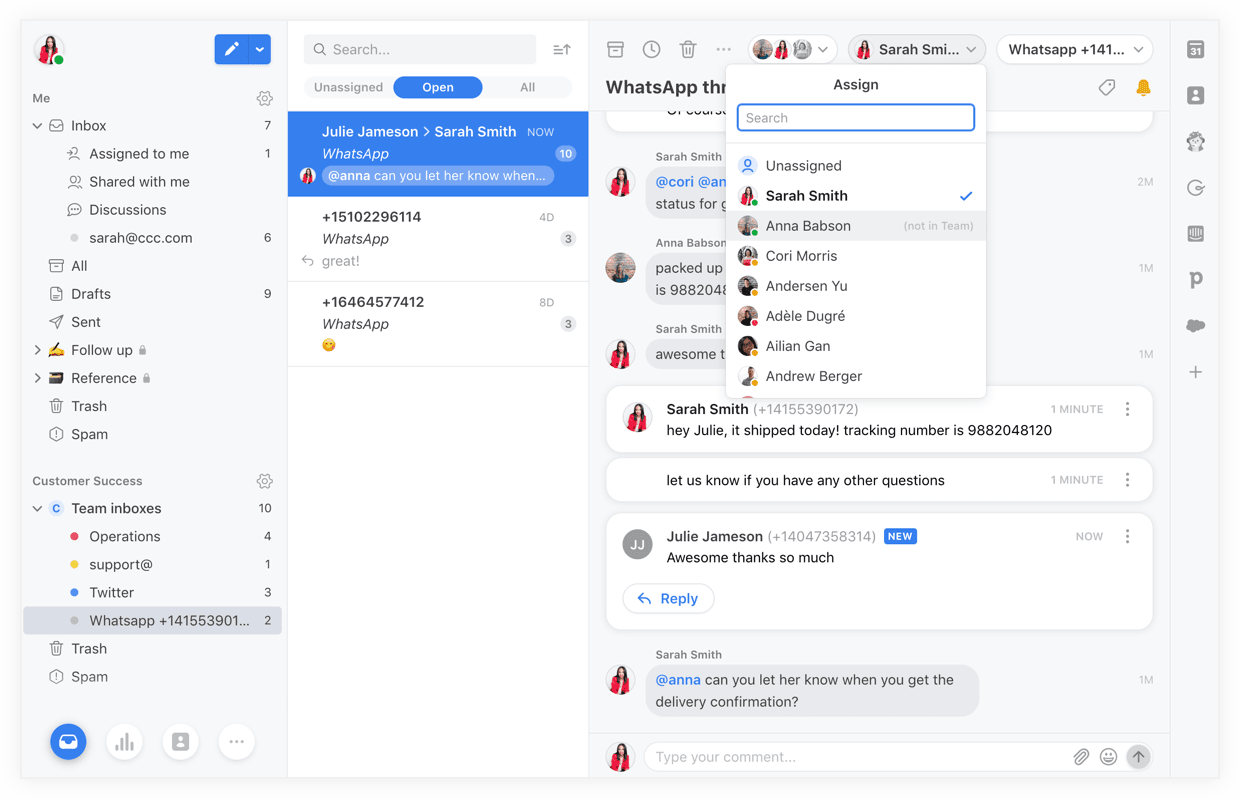Snooze the conversation with the clock icon
The width and height of the screenshot is (1240, 800).
point(651,49)
